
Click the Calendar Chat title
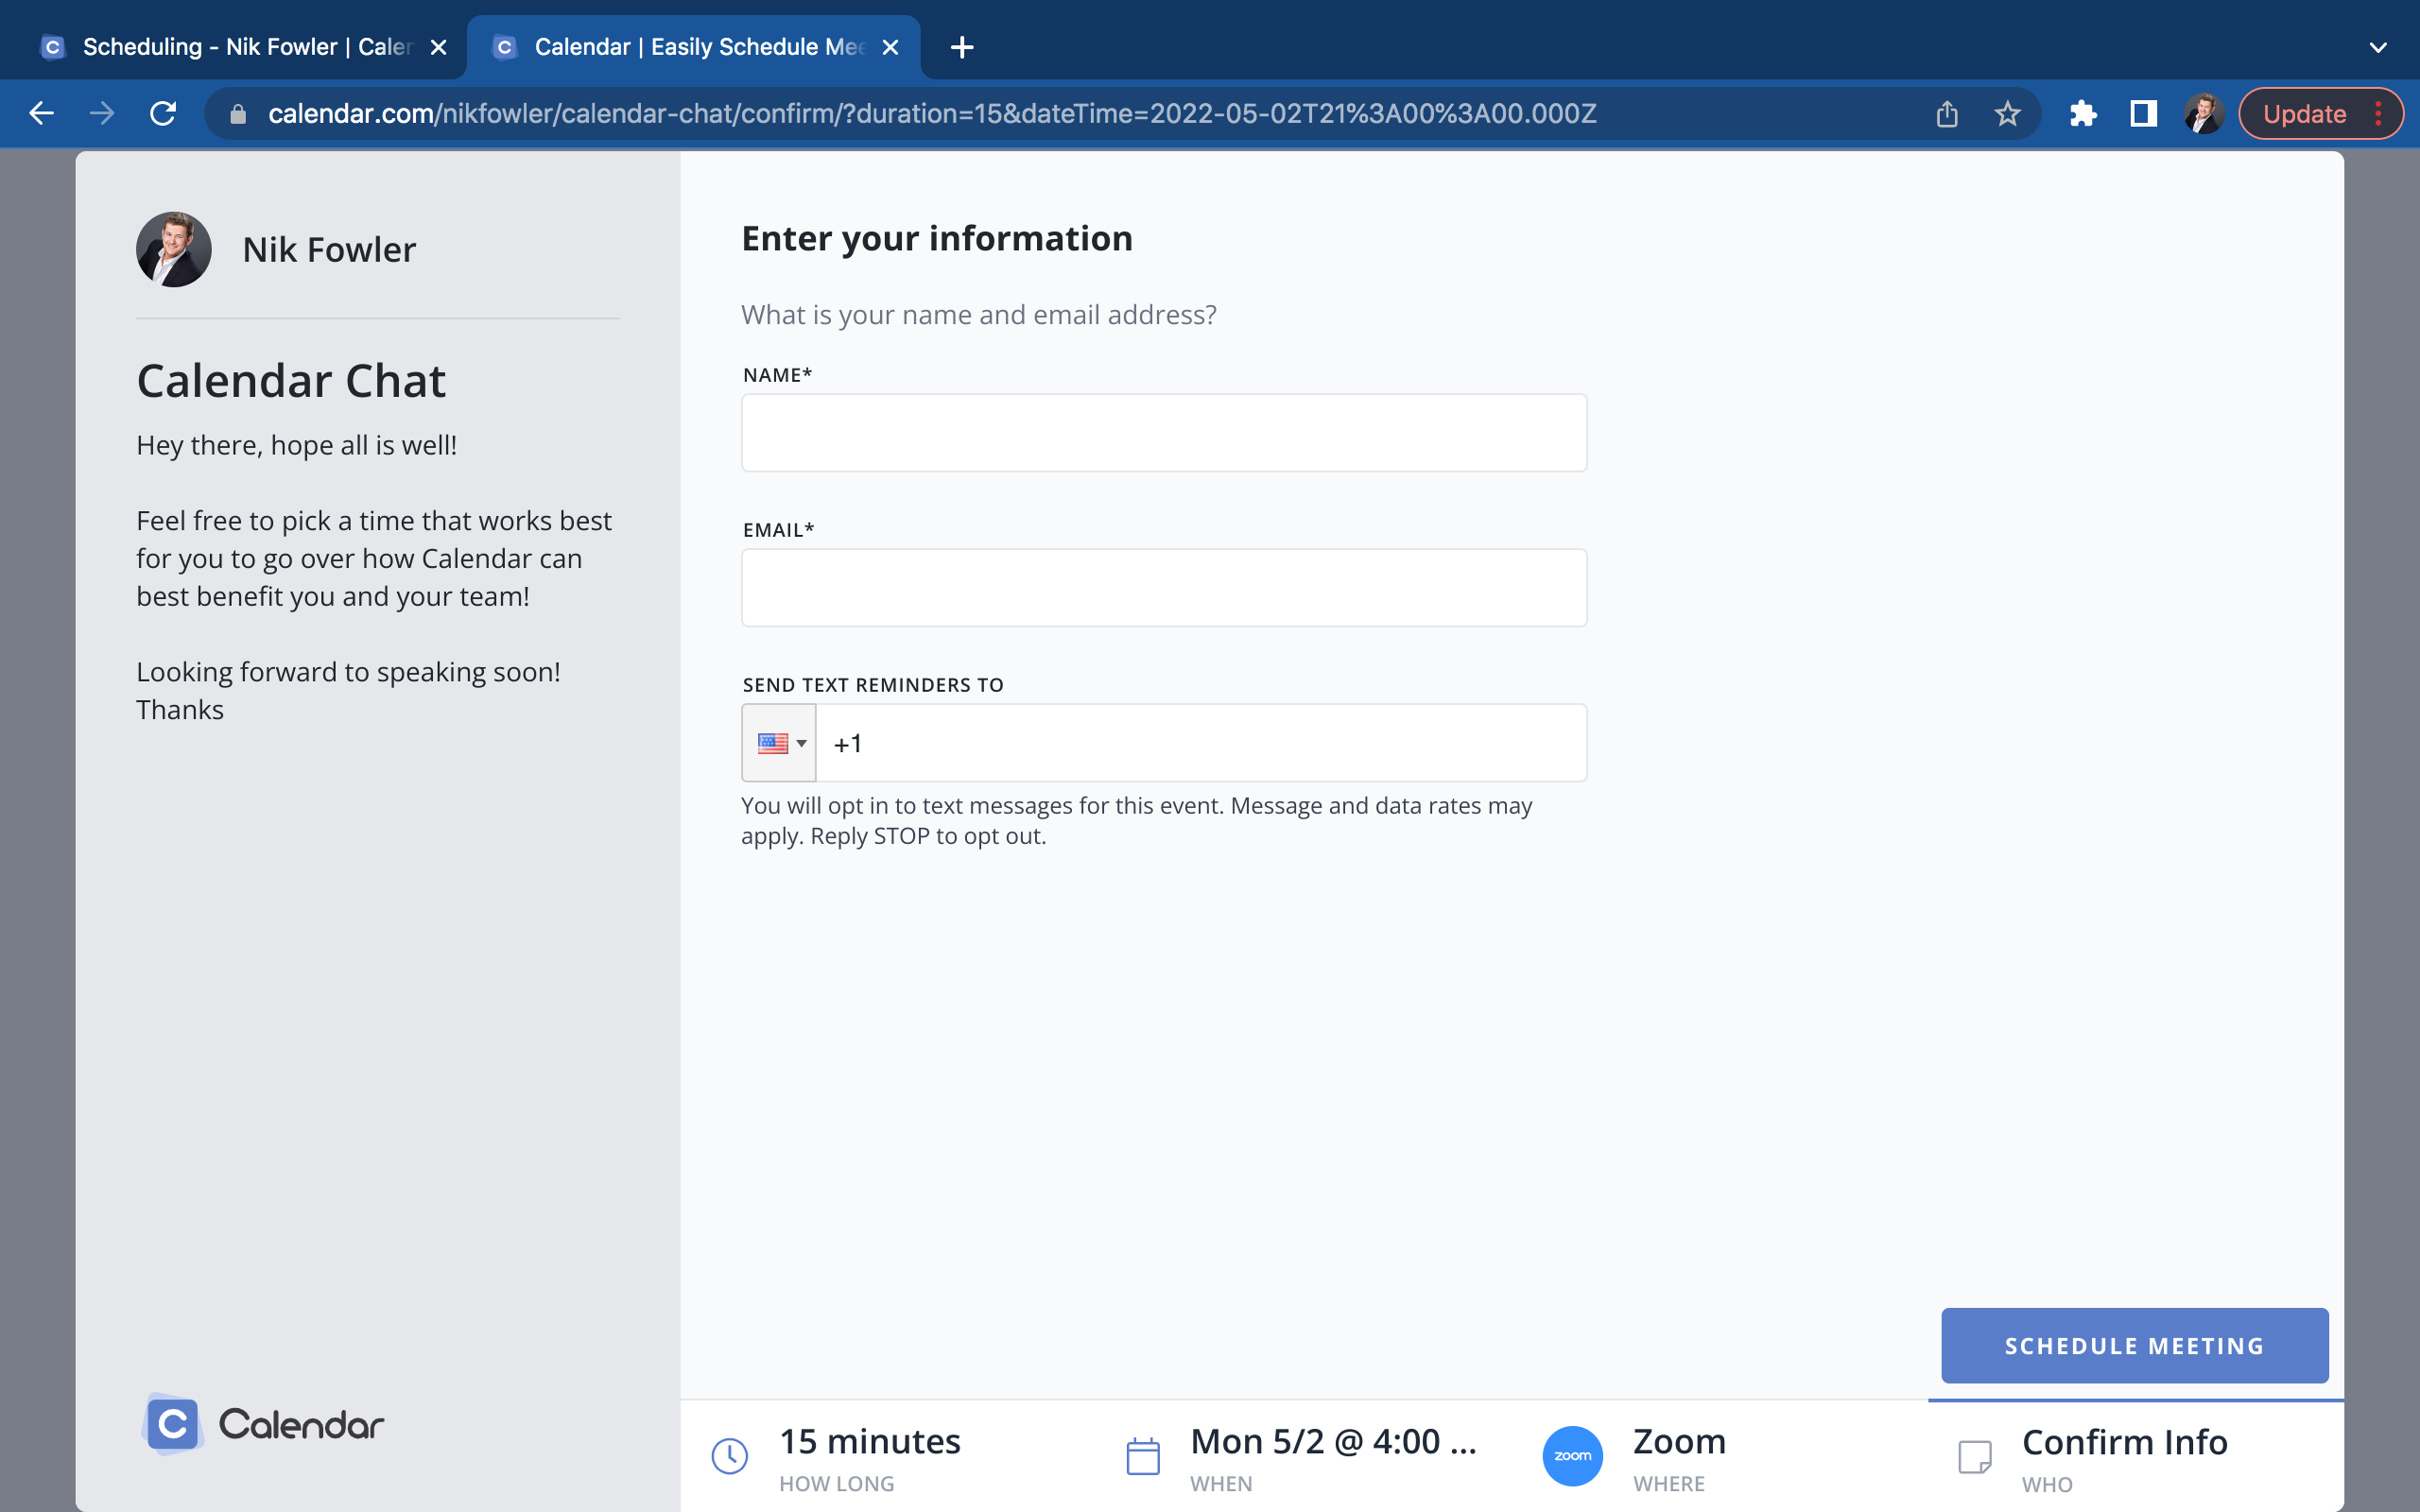pyautogui.click(x=291, y=381)
